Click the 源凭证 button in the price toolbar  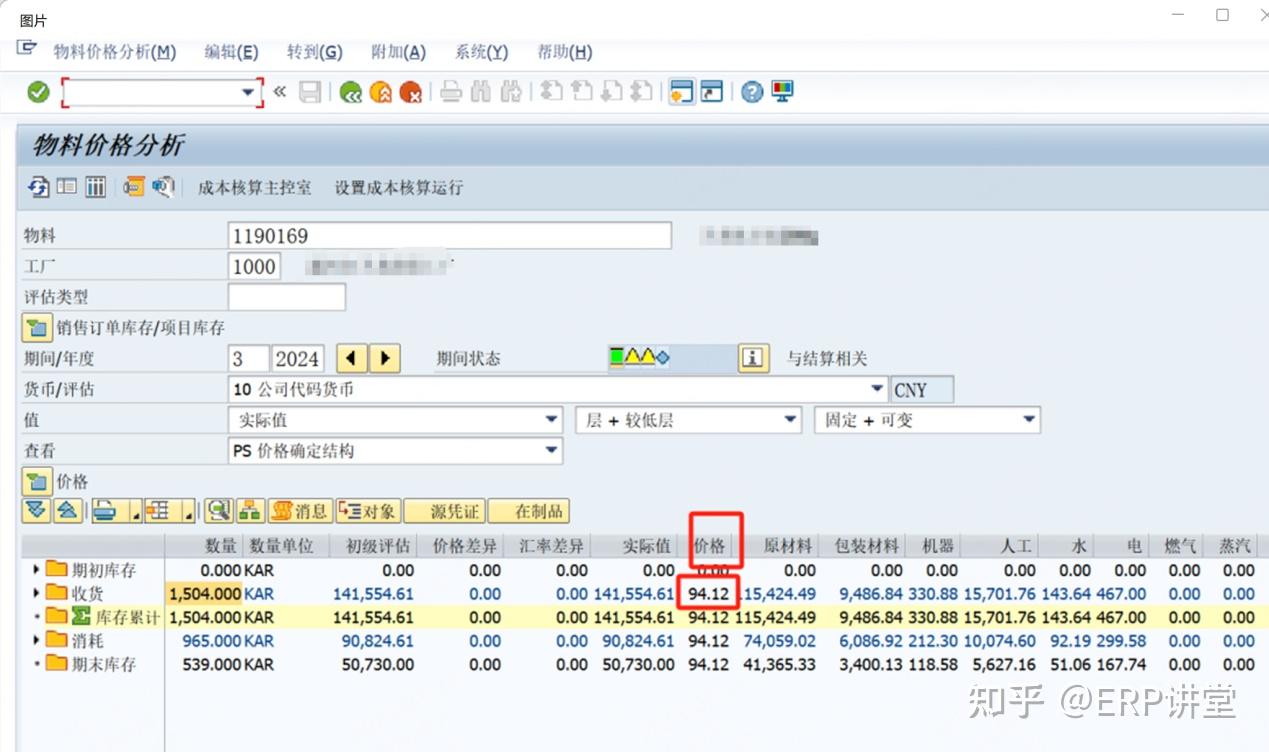pyautogui.click(x=443, y=511)
